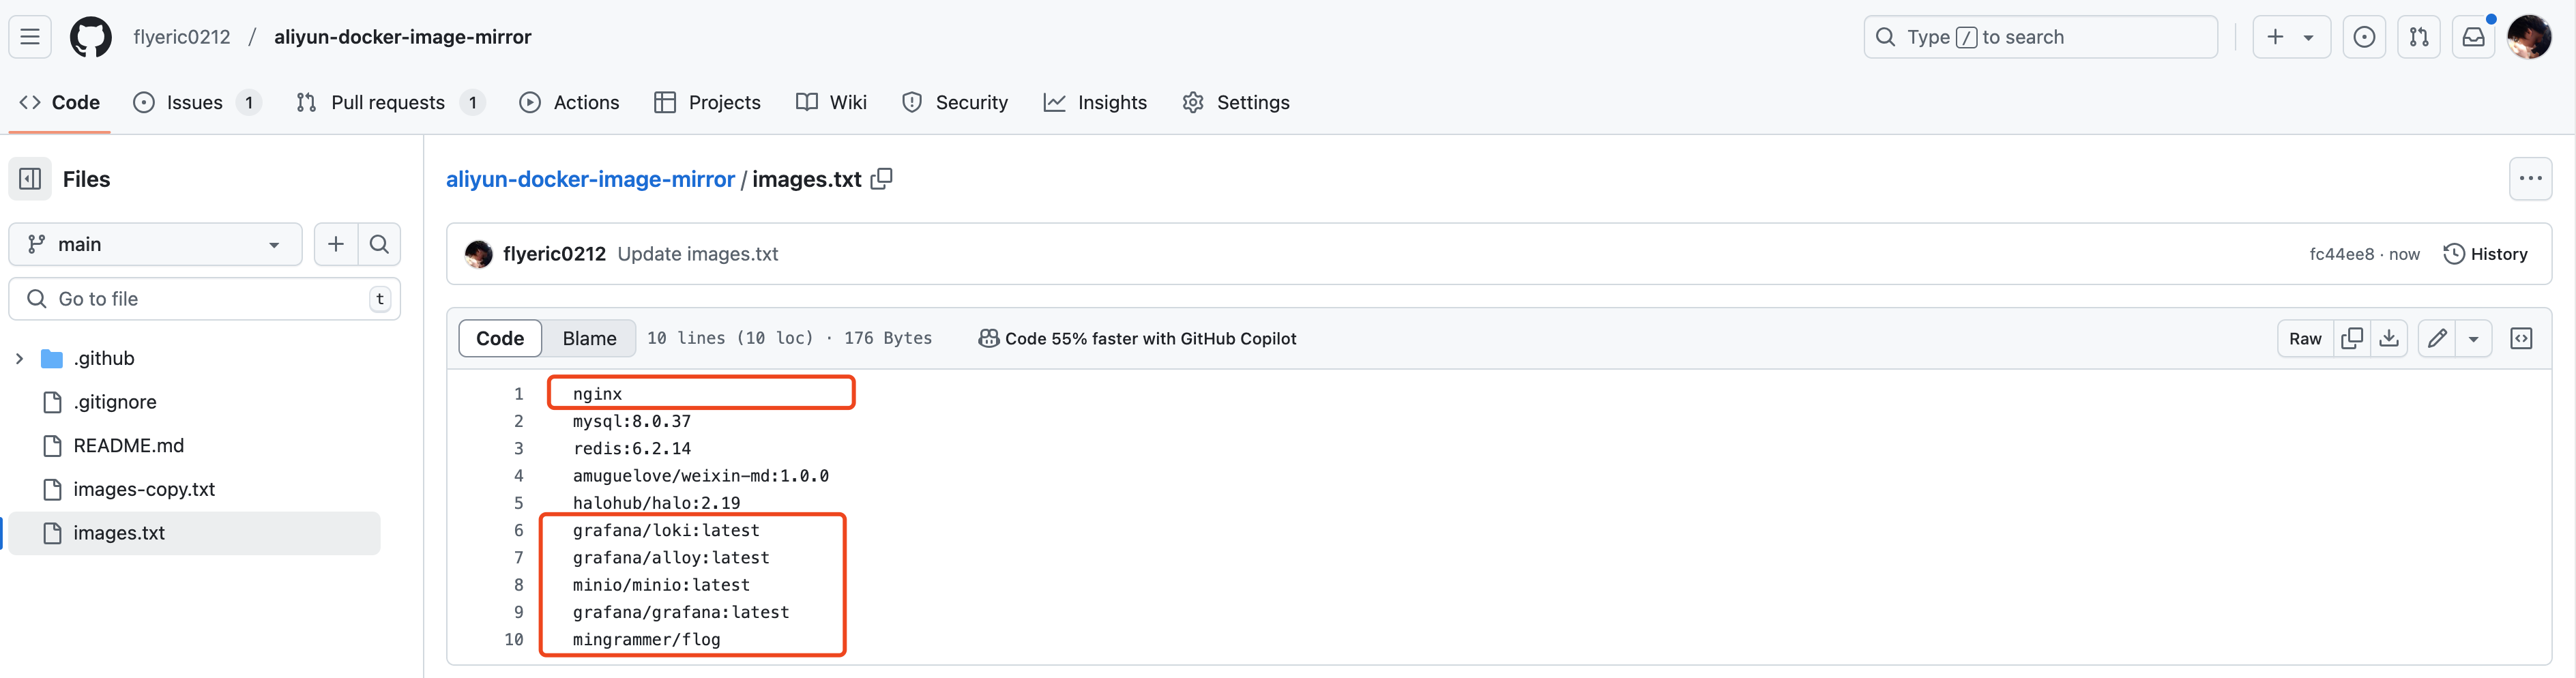Expand the create new dropdown arrow
The height and width of the screenshot is (678, 2576).
pos(2309,37)
